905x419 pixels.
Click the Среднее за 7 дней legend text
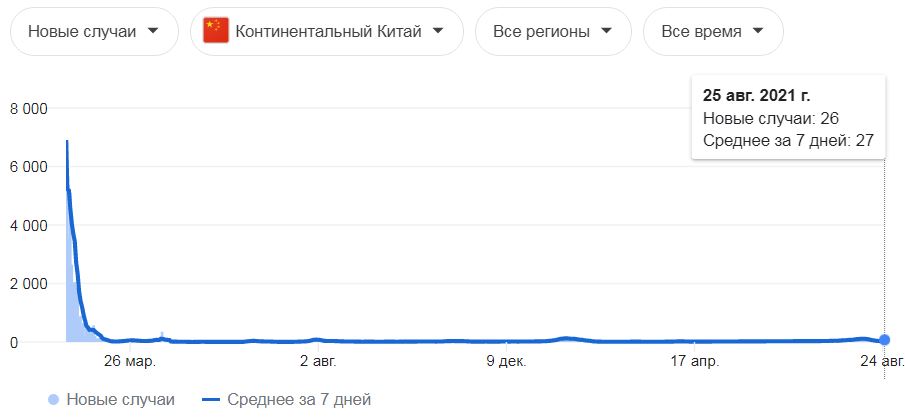click(299, 399)
